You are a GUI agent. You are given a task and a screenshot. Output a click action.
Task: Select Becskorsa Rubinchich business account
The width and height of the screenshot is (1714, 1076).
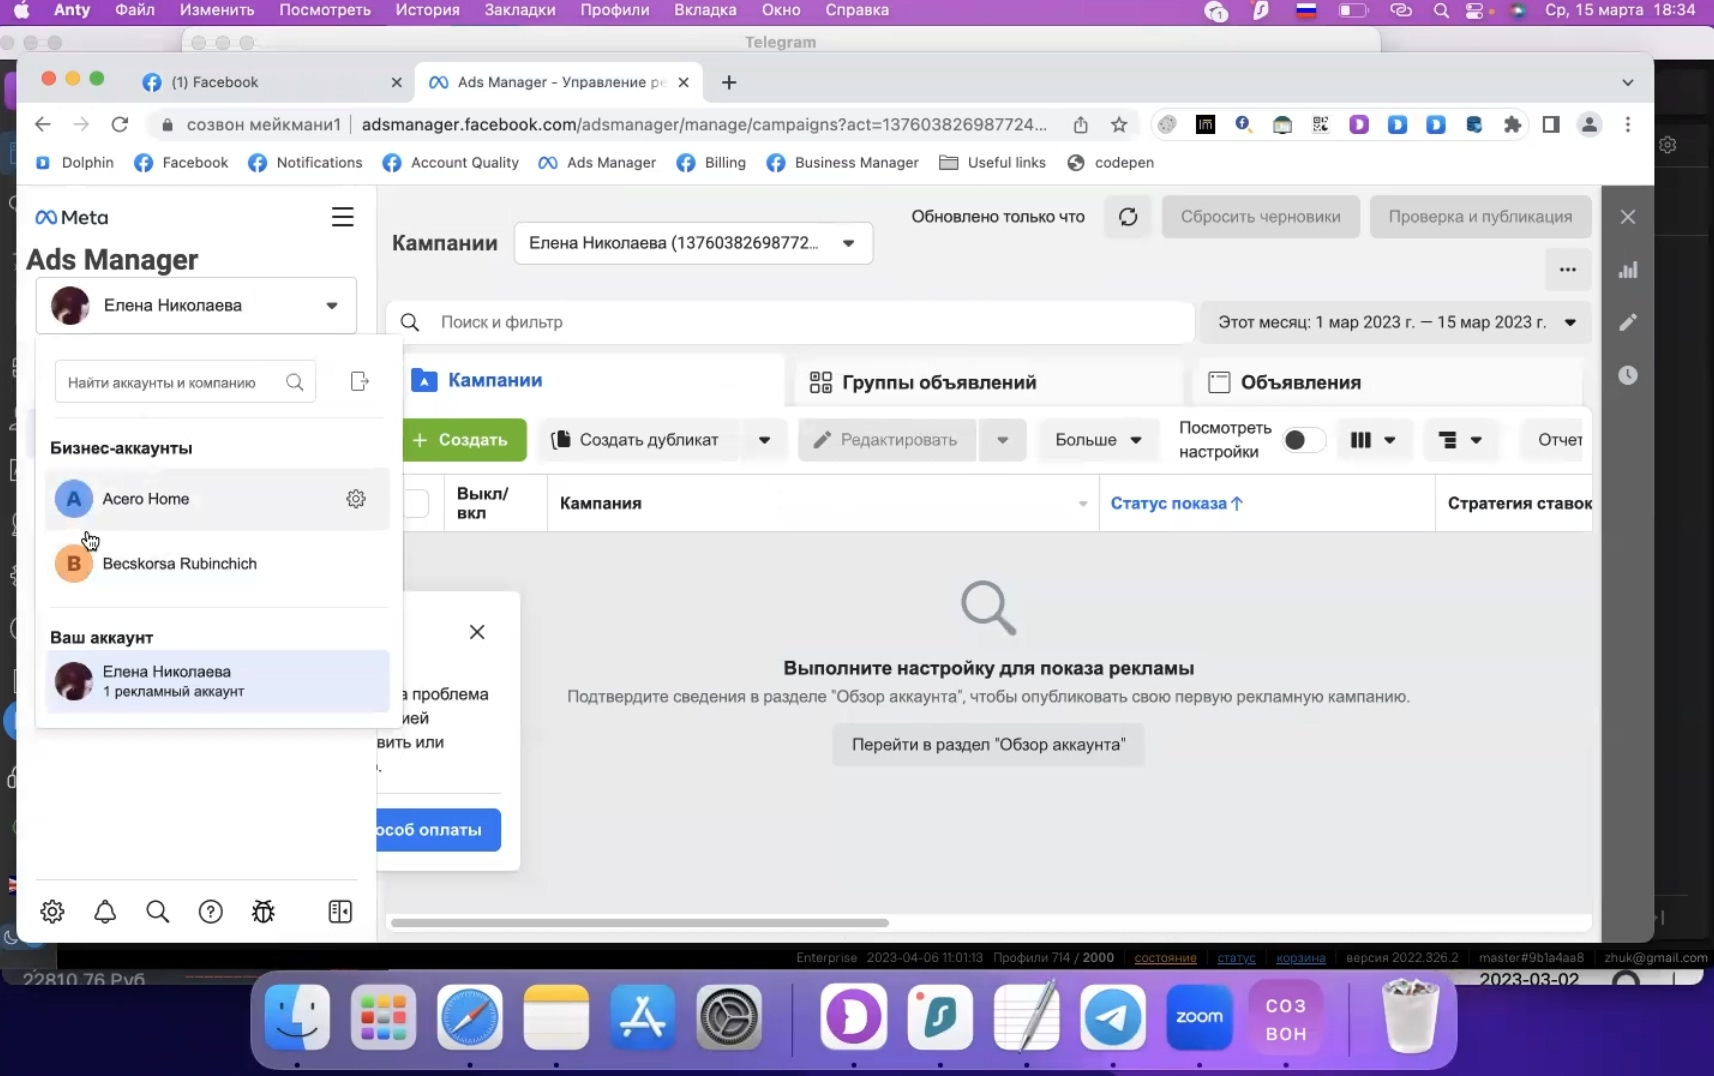(217, 564)
